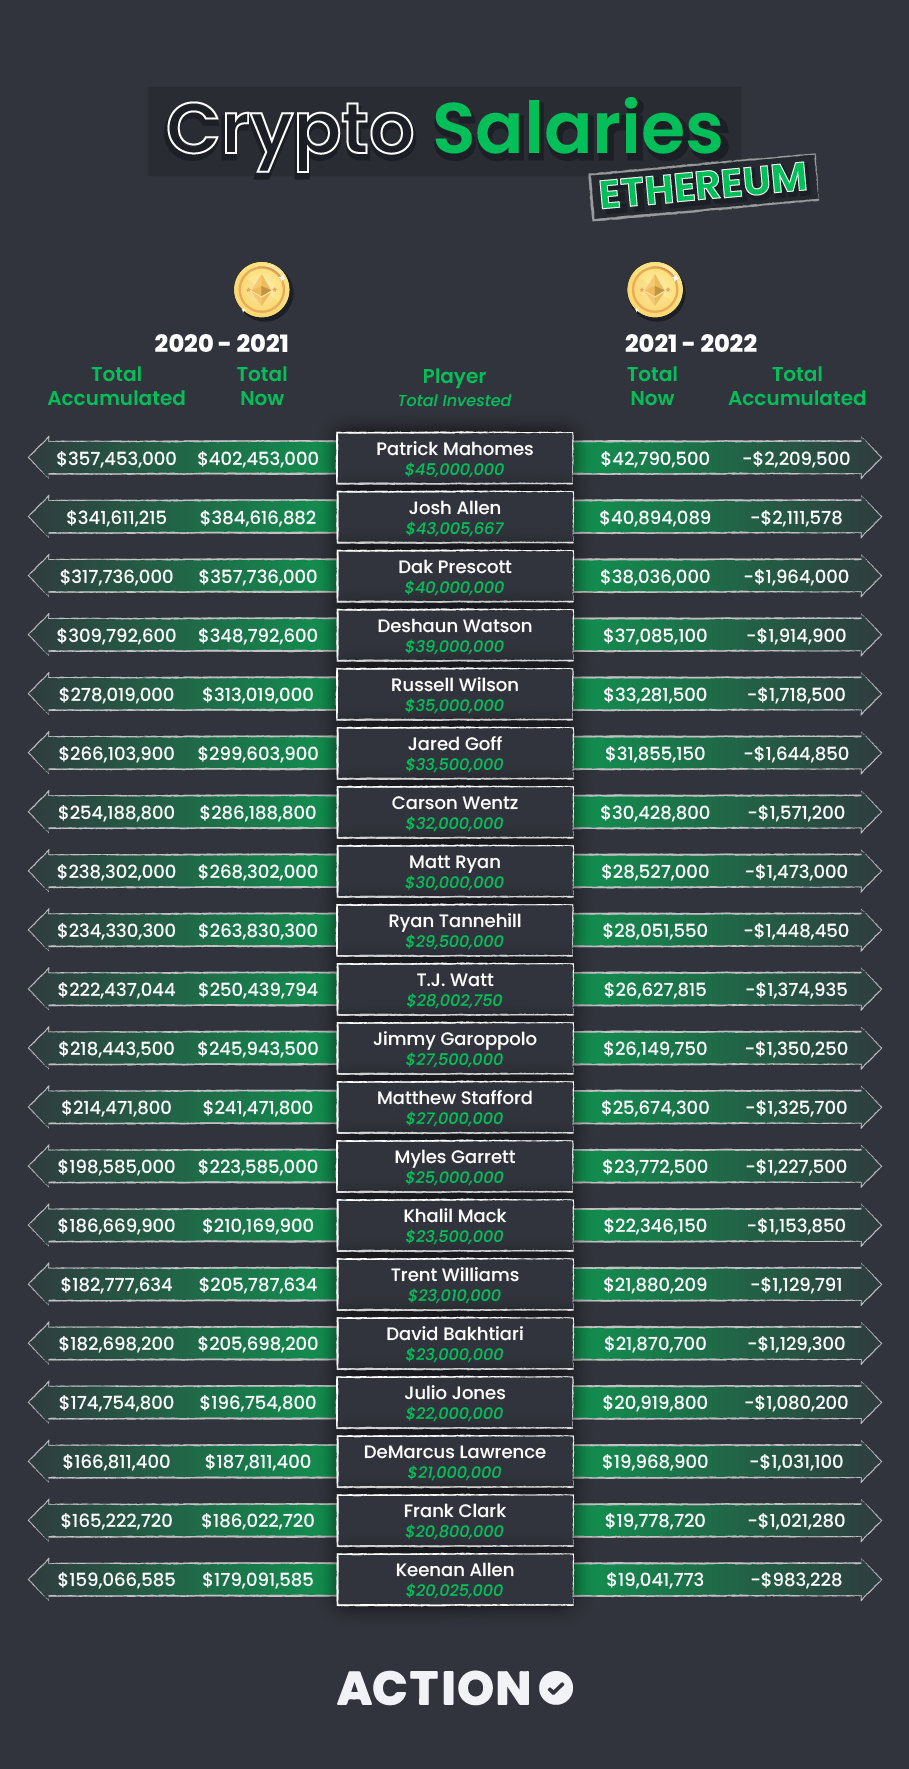Click Dak Prescott's $357,736,000 total now value

click(x=258, y=576)
